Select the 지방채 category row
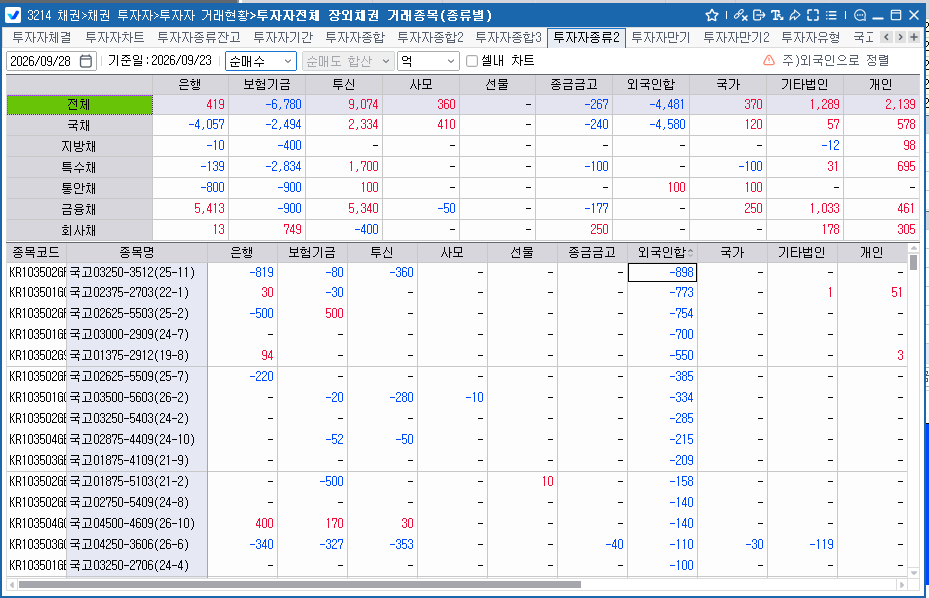The image size is (929, 598). tap(79, 146)
